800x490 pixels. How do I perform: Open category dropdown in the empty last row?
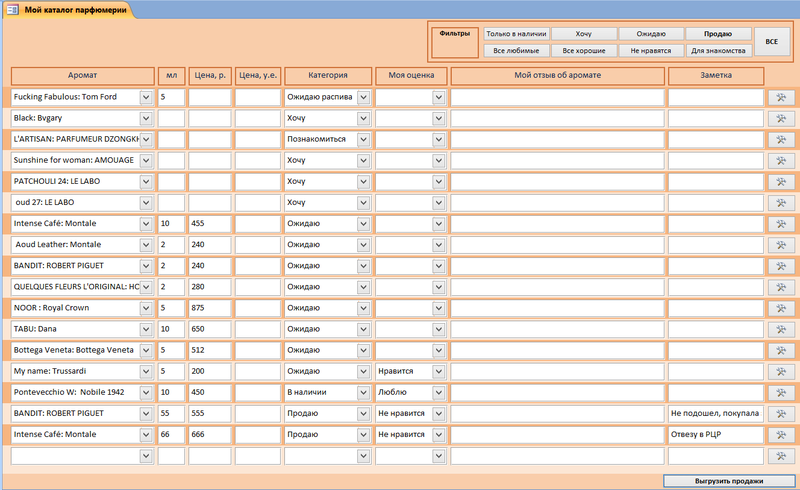(363, 456)
